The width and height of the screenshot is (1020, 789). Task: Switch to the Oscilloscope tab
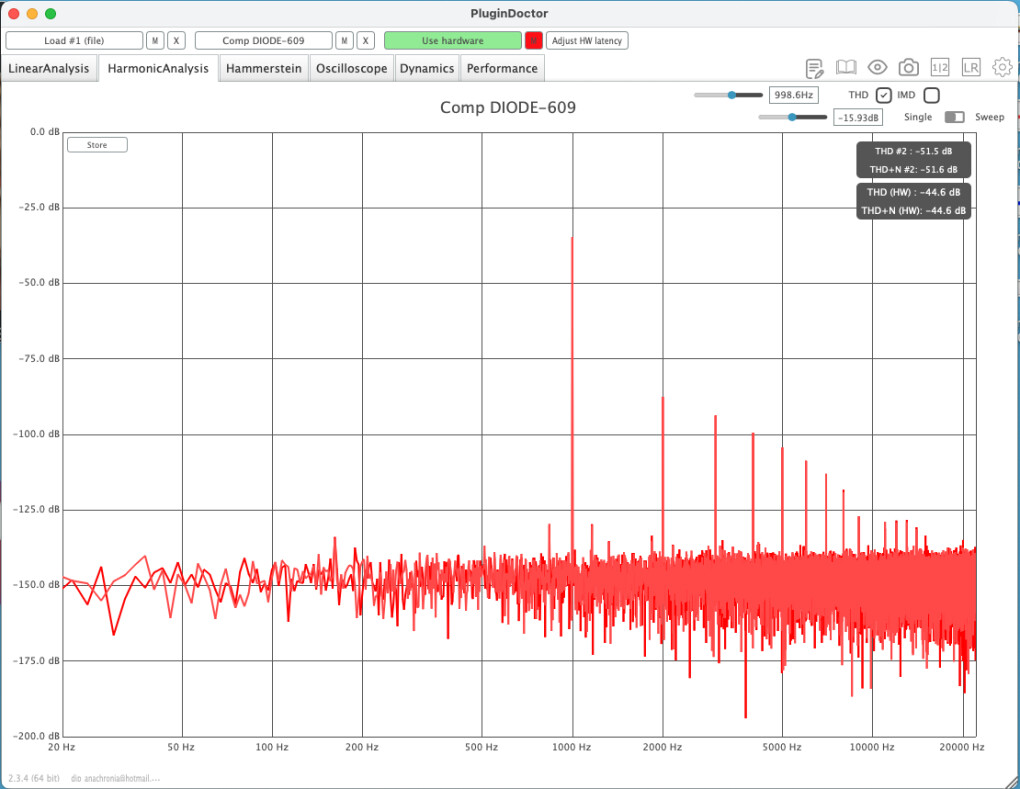click(352, 69)
